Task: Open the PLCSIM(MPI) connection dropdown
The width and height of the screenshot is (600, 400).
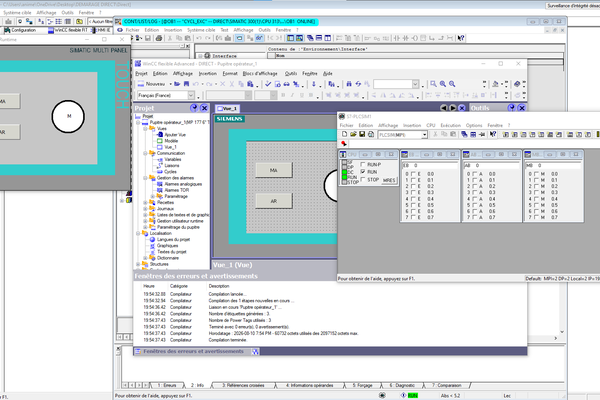Action: tap(424, 135)
